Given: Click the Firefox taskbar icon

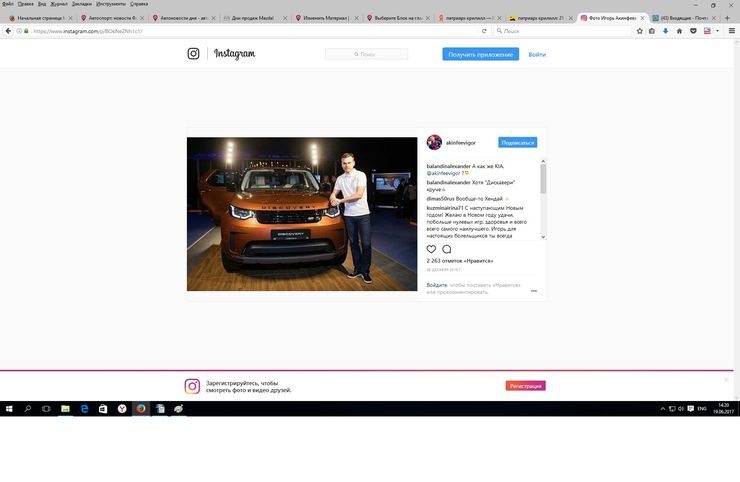Looking at the screenshot, I should click(x=141, y=409).
